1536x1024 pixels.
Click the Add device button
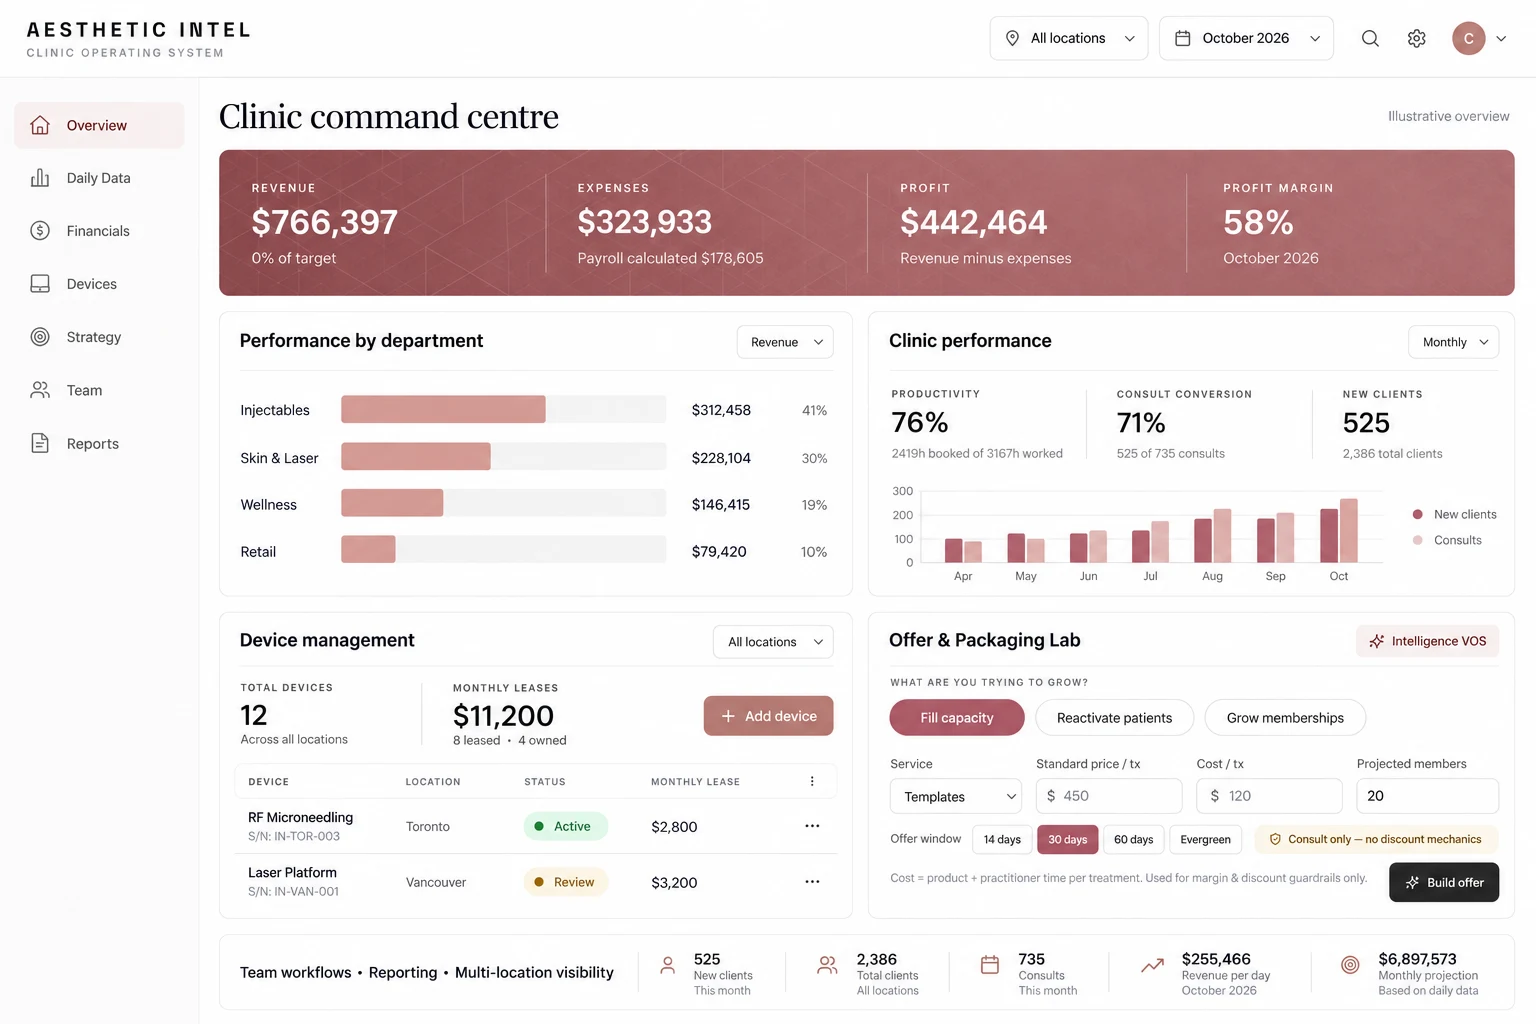click(x=768, y=716)
